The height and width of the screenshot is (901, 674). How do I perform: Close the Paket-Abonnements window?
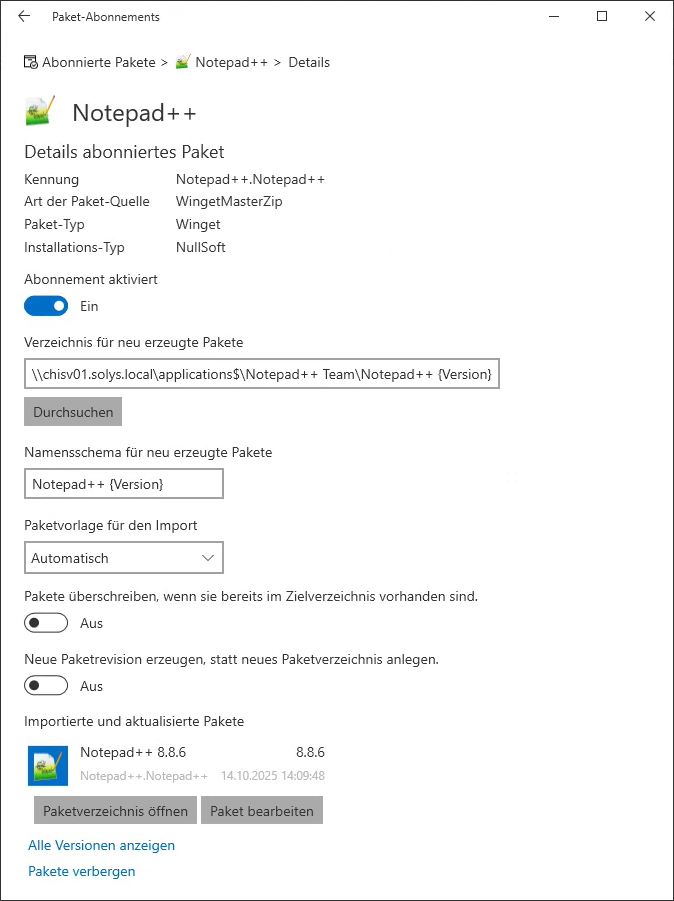pyautogui.click(x=649, y=17)
